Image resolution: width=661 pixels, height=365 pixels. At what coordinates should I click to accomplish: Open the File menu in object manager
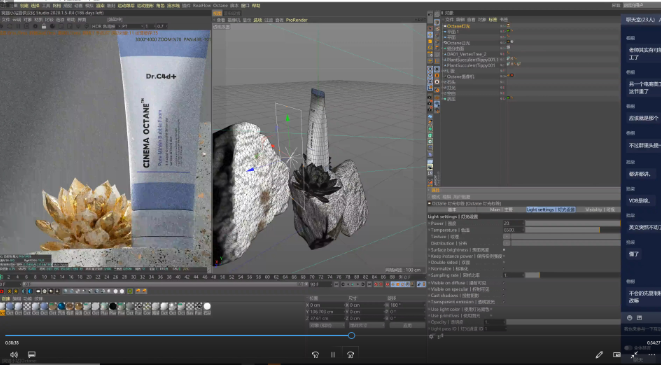[x=449, y=19]
